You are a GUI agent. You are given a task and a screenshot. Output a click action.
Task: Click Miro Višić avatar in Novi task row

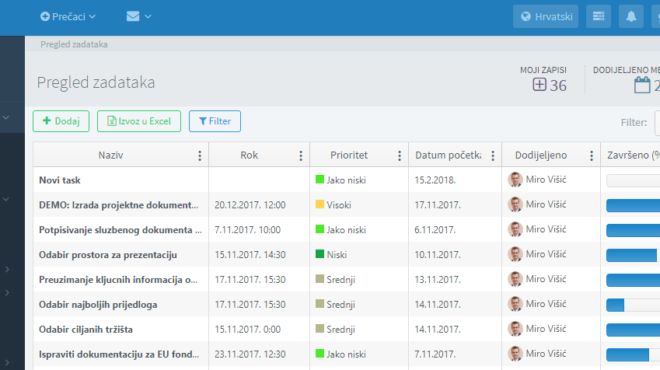click(515, 180)
